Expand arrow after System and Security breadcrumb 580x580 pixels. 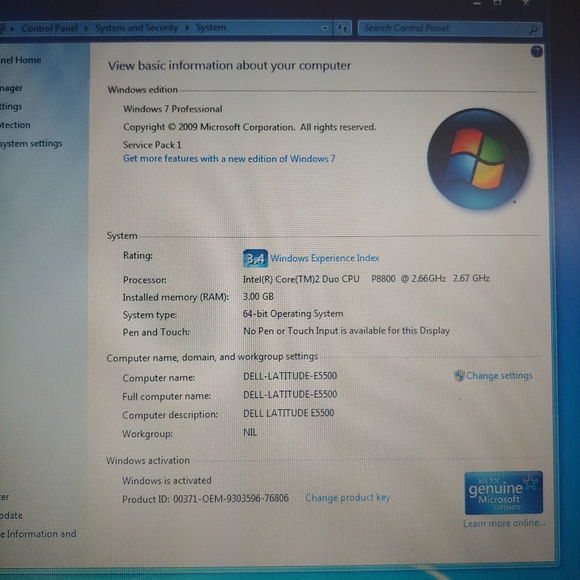[x=187, y=28]
